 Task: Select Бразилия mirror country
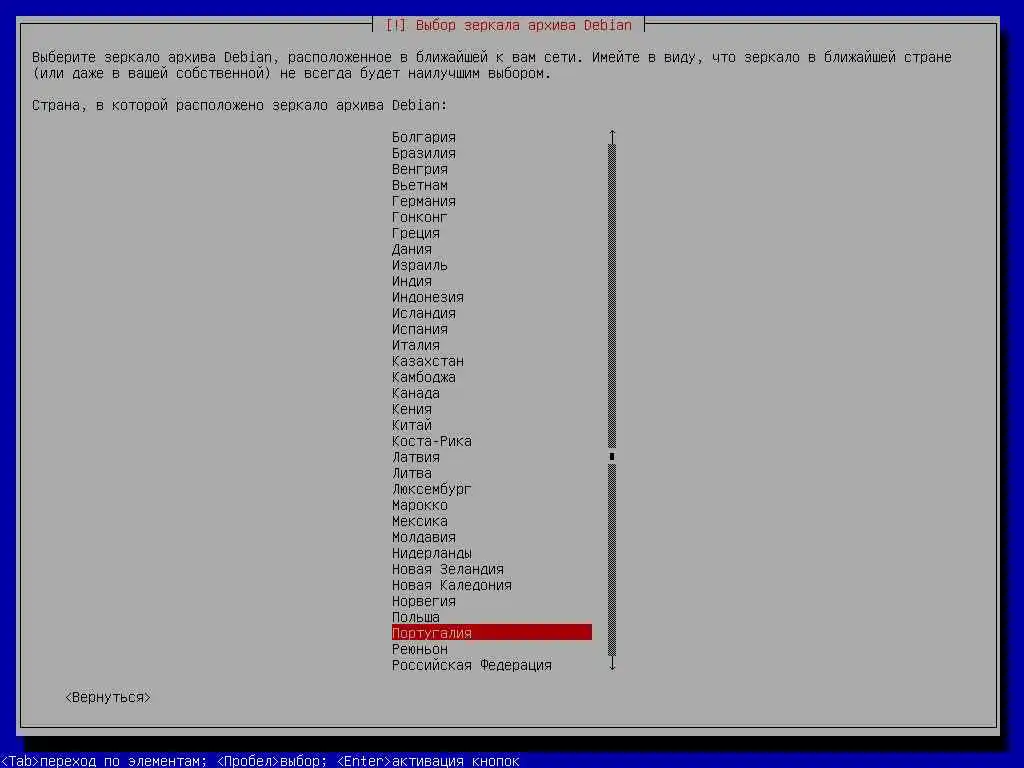click(x=424, y=153)
